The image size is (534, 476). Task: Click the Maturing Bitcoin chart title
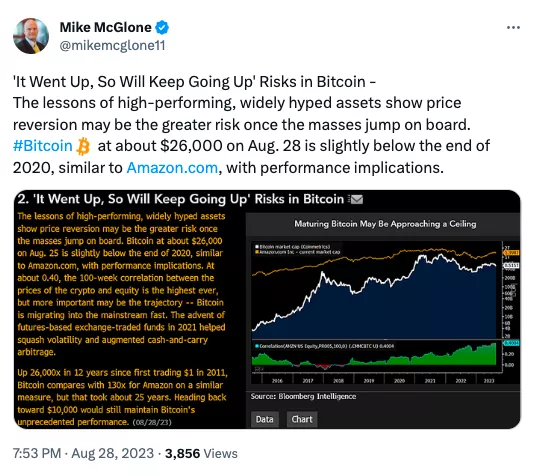point(385,224)
